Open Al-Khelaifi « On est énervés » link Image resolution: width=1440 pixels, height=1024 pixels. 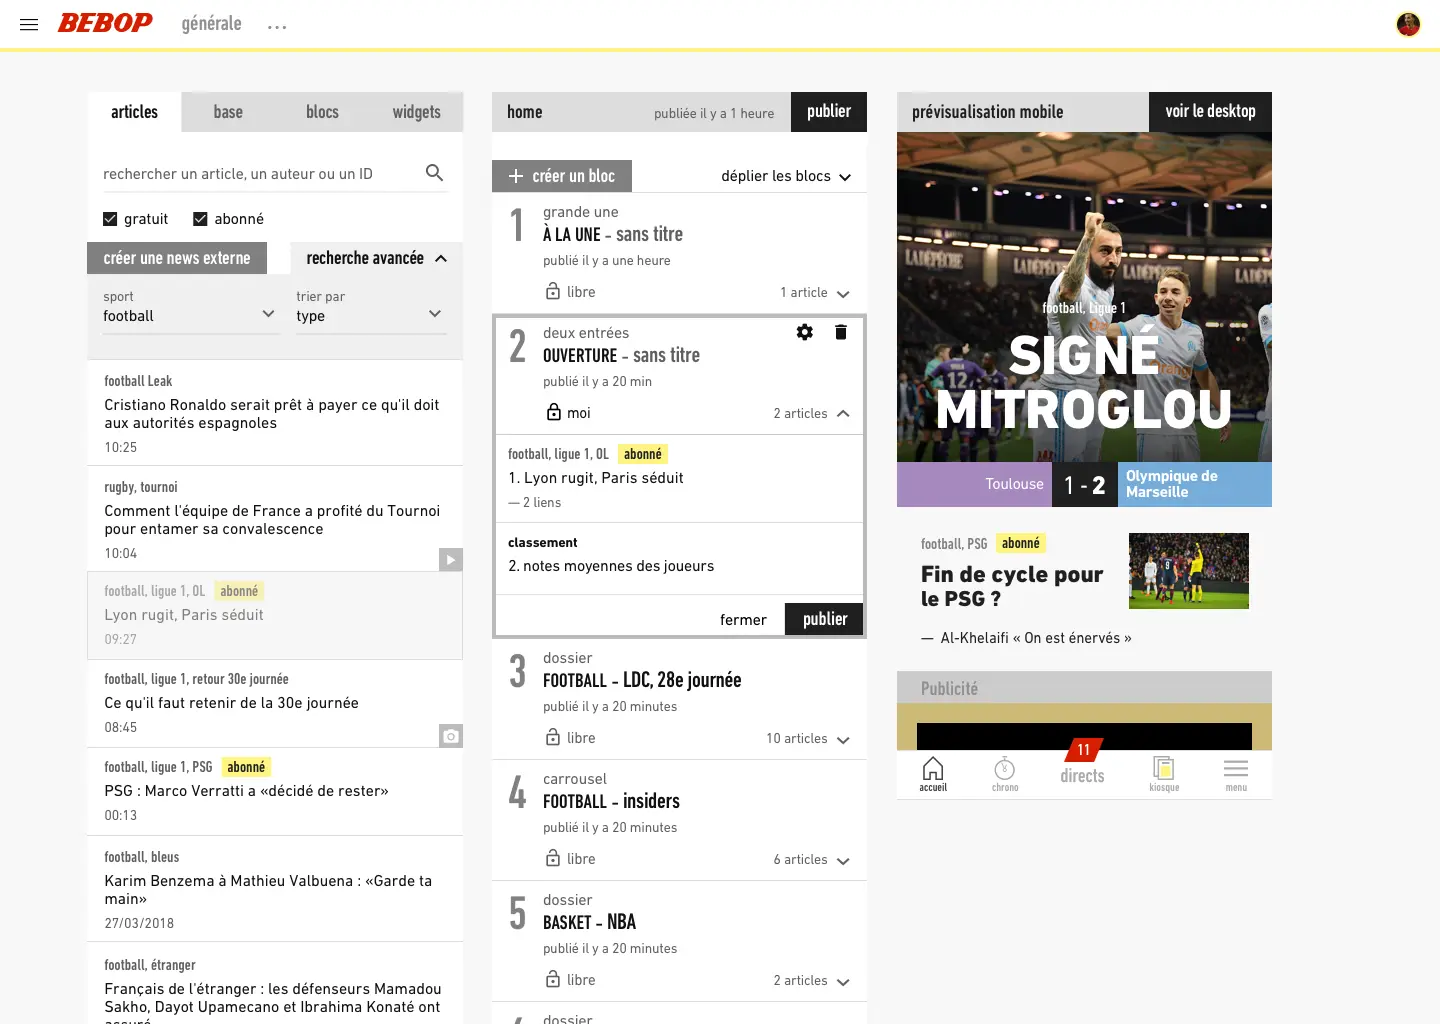[x=1036, y=638]
